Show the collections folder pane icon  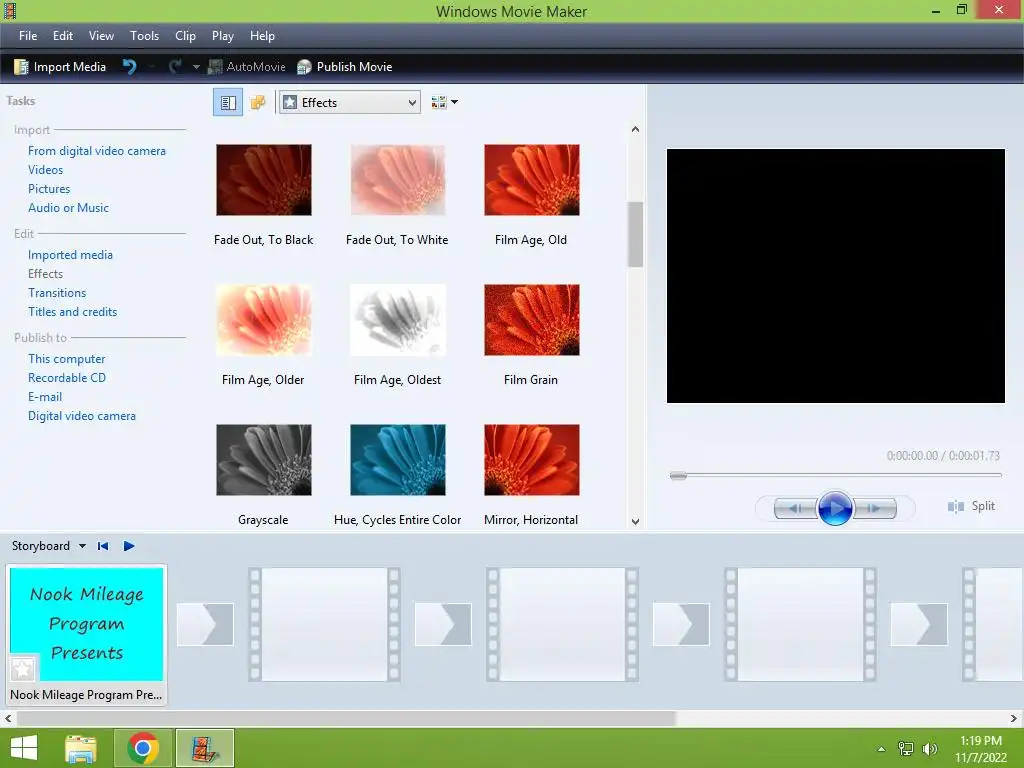coord(258,103)
